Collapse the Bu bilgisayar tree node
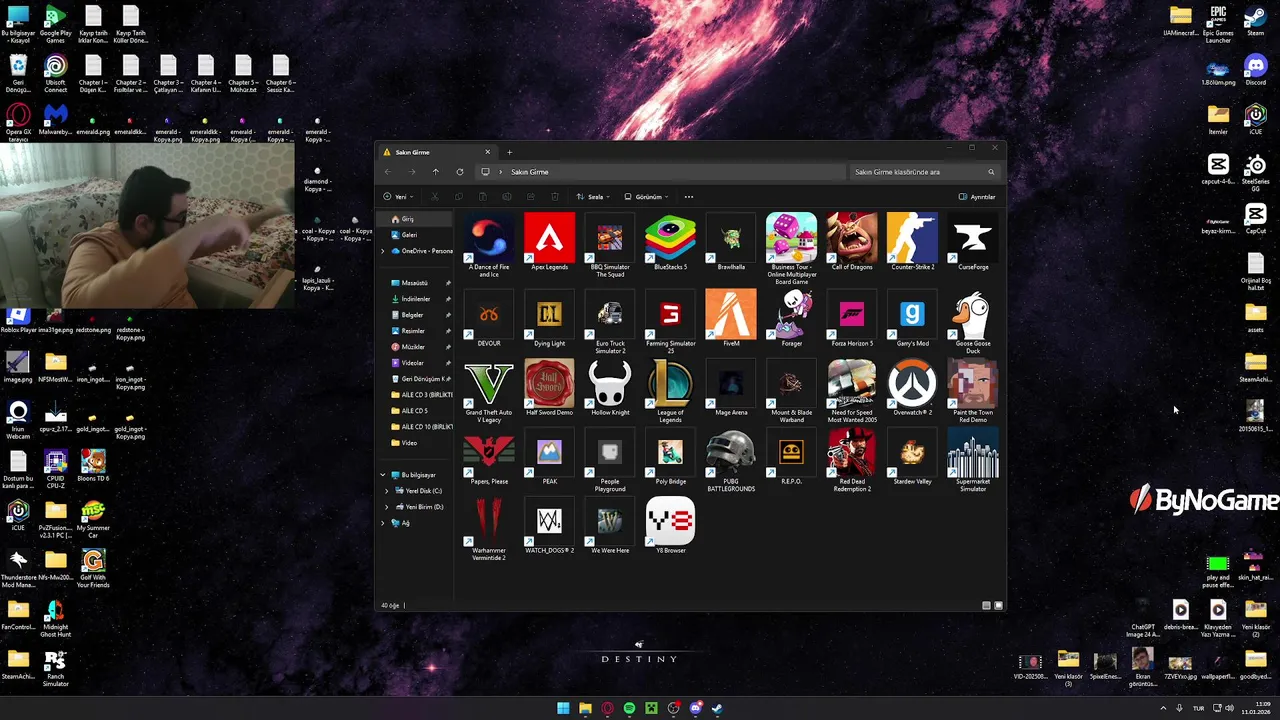This screenshot has height=720, width=1280. 383,475
